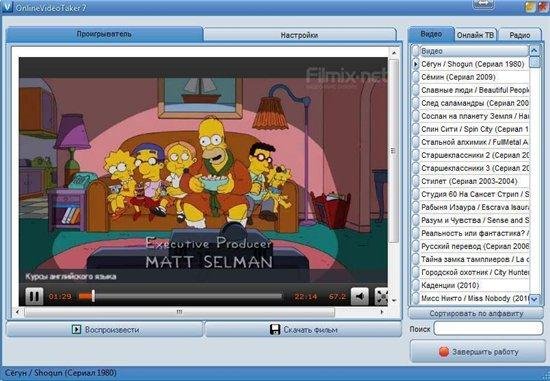550x381 pixels.
Task: Open the Онлайн ТВ tab
Action: (x=475, y=35)
